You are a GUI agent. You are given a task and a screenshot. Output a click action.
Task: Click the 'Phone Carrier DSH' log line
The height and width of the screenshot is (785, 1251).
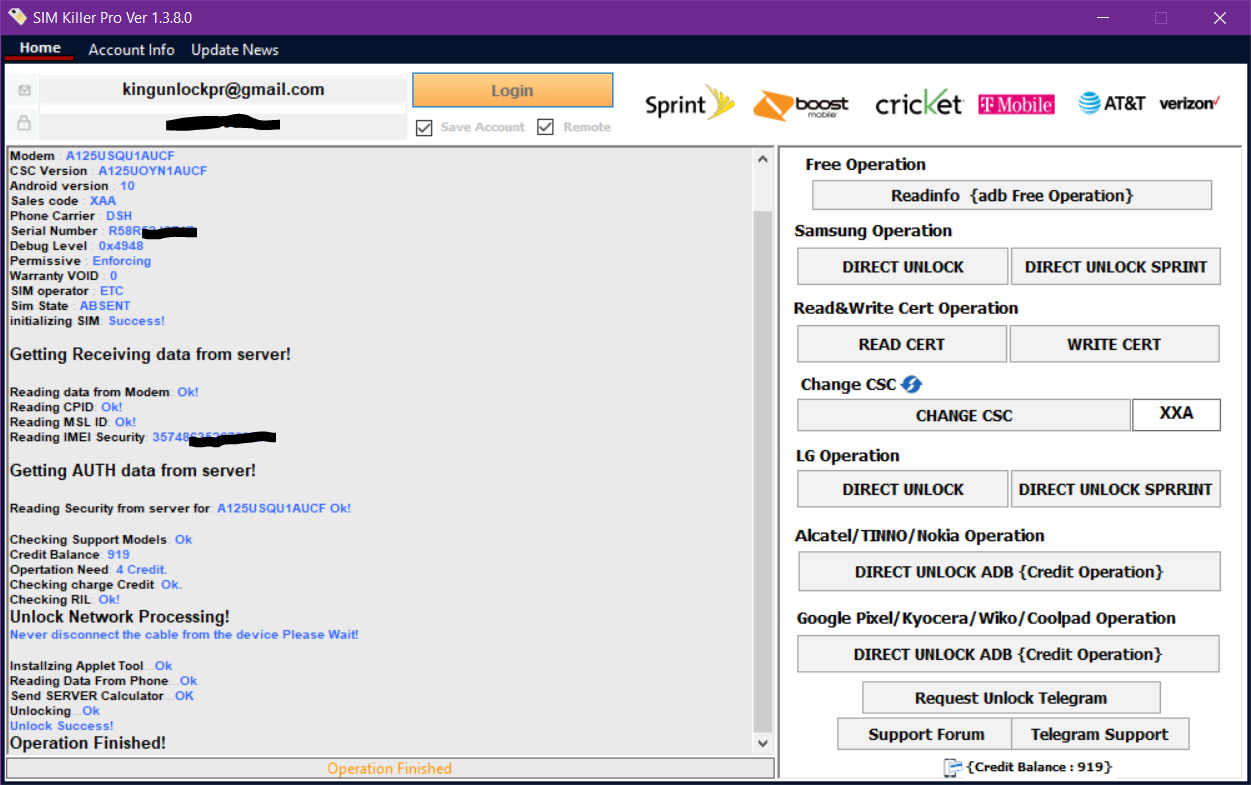pyautogui.click(x=71, y=216)
